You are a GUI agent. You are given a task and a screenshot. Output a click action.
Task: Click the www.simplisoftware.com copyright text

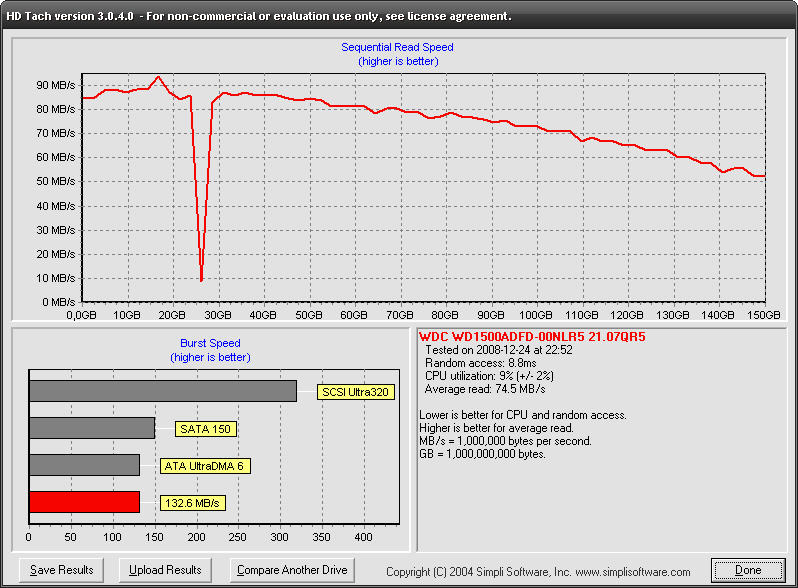(x=633, y=572)
